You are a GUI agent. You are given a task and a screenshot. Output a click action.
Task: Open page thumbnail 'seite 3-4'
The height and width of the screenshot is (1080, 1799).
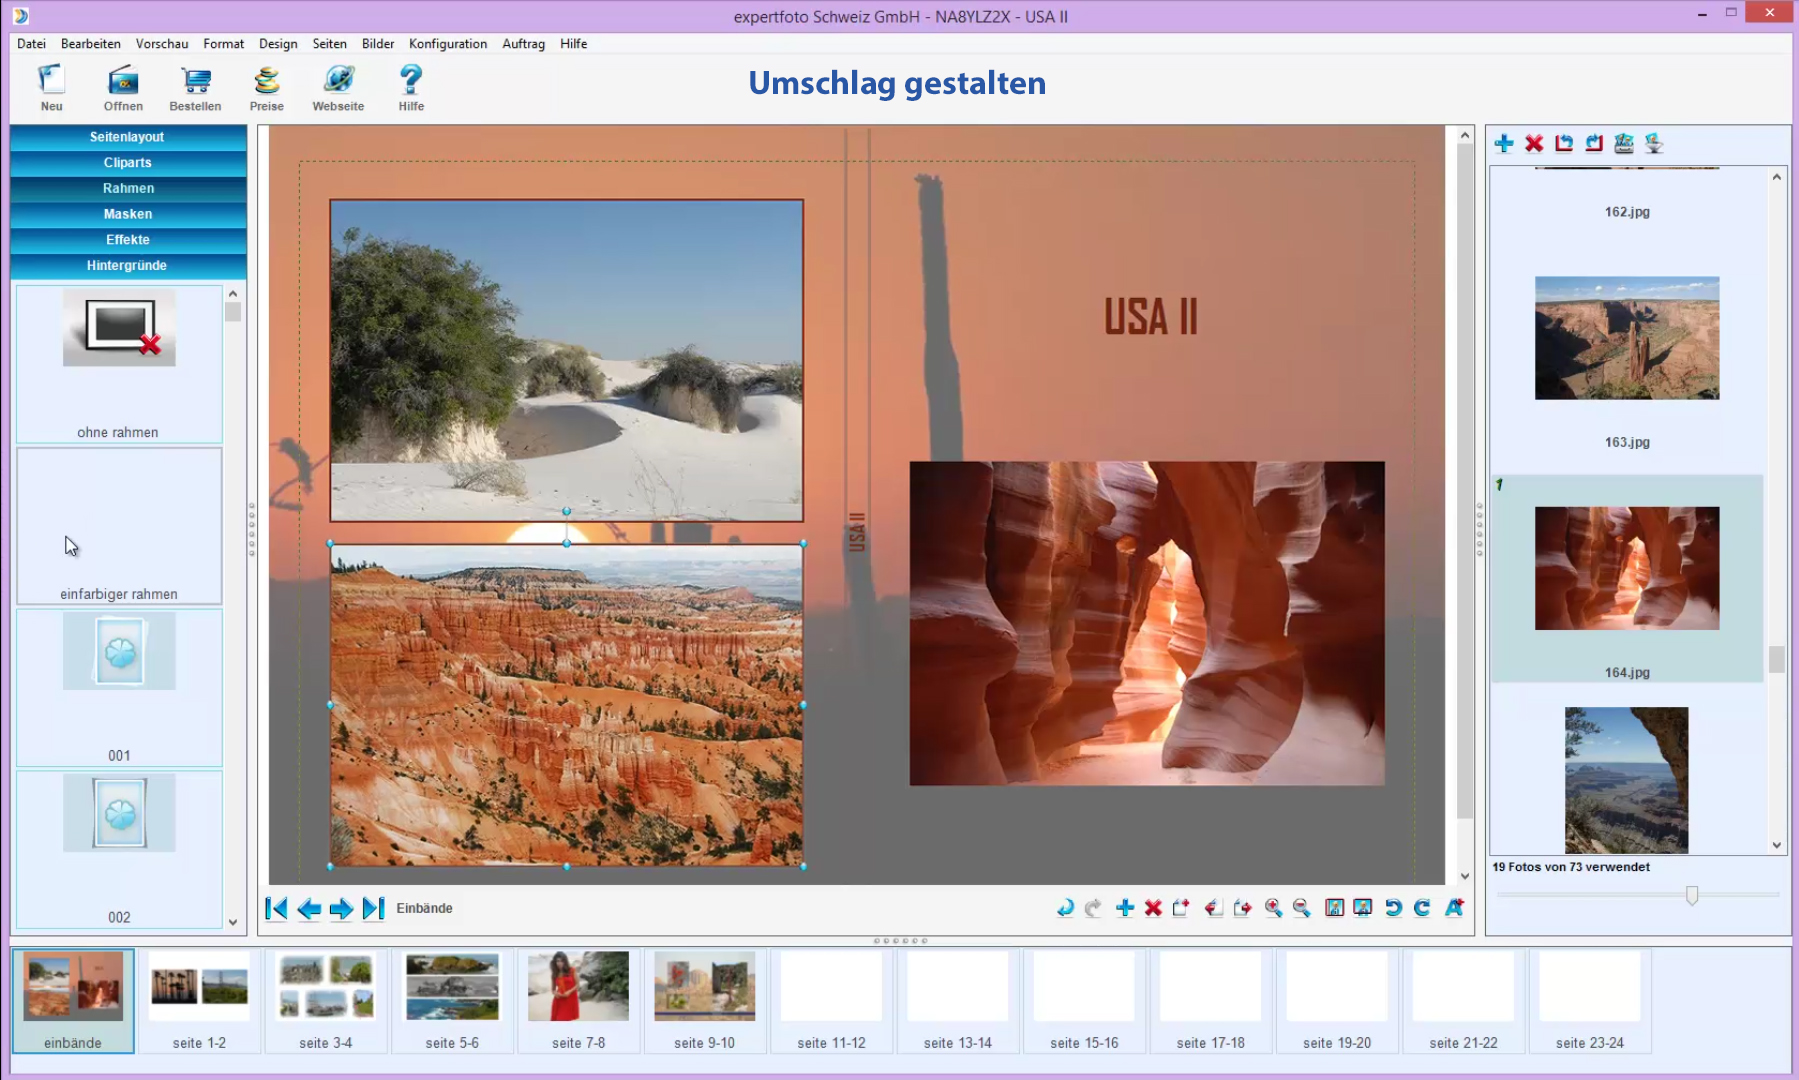326,1000
